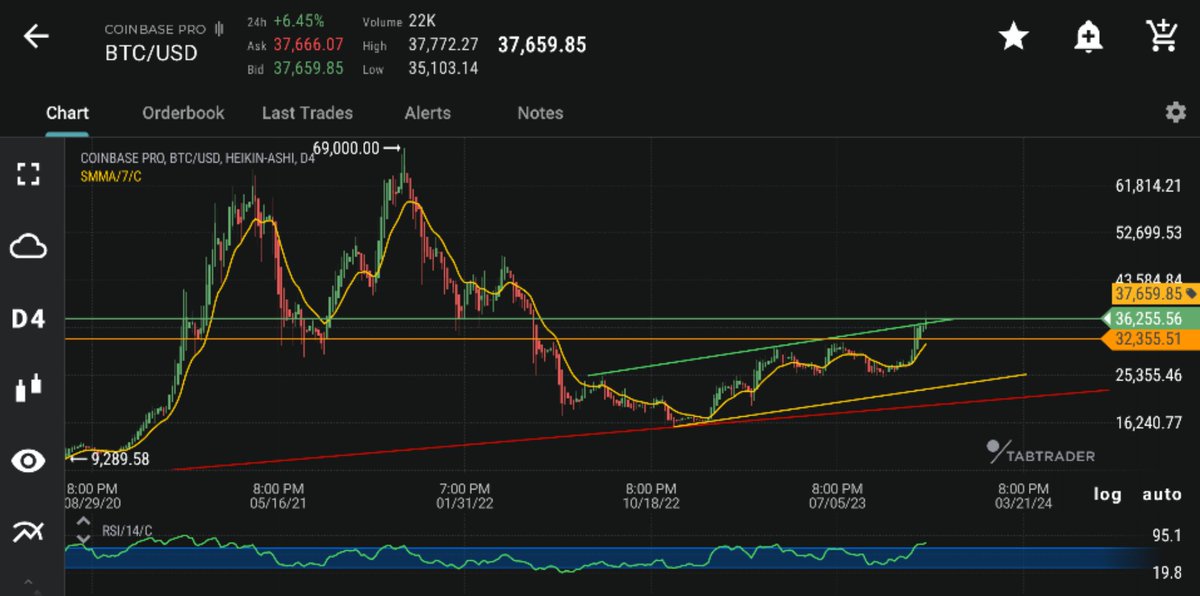Click the 05/16/21 date axis label

tap(279, 504)
